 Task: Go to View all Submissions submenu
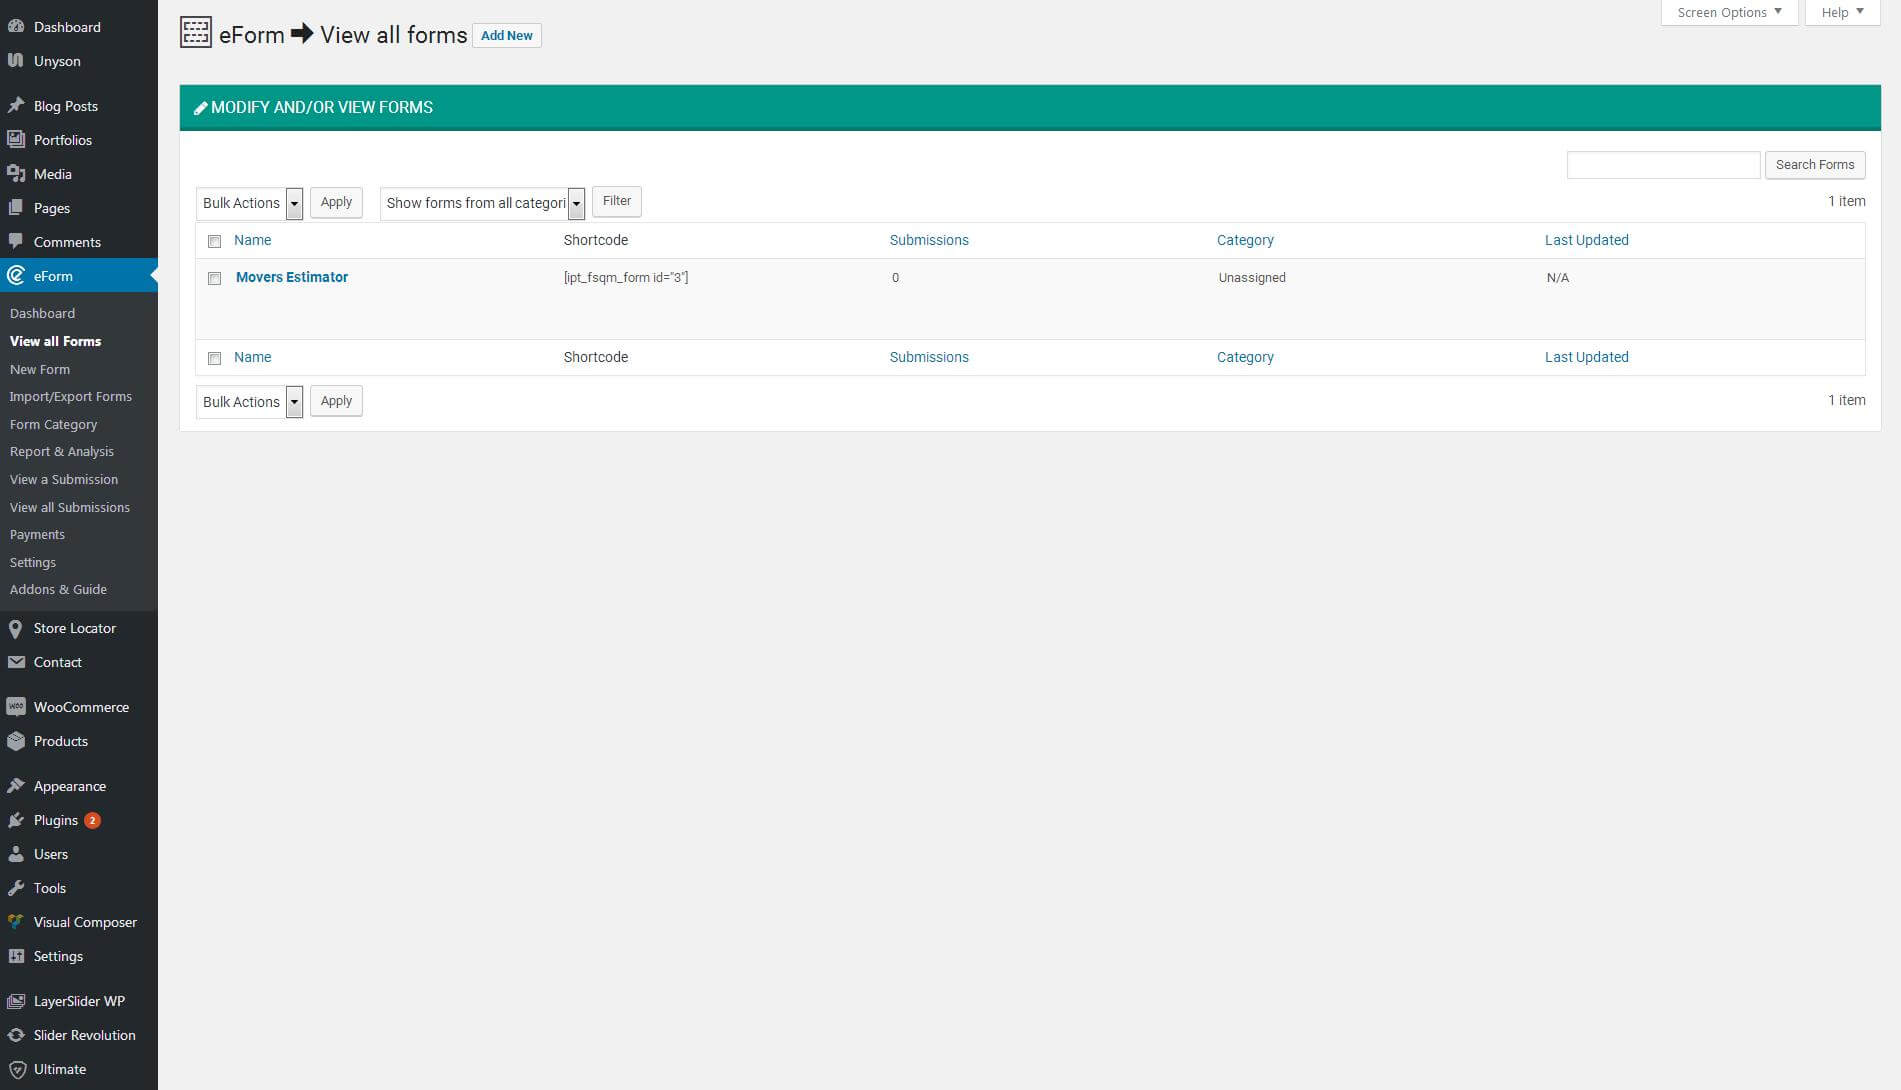point(70,508)
